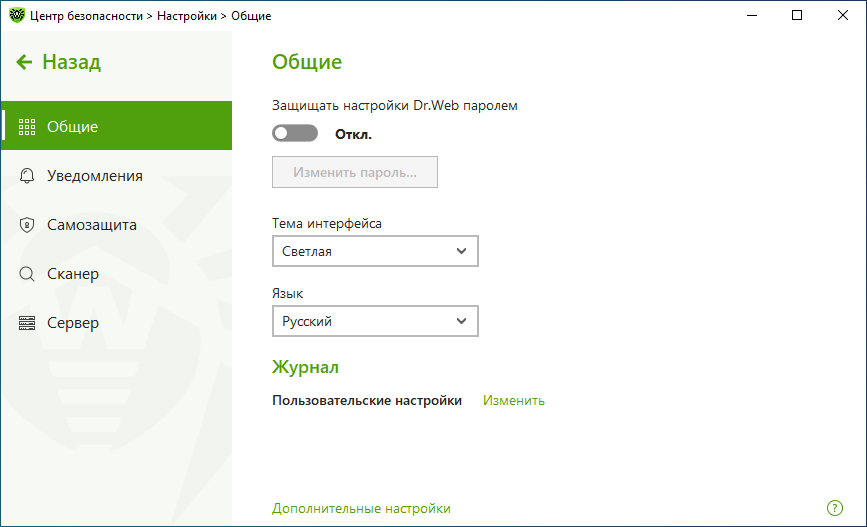Open the Язык language dropdown
The width and height of the screenshot is (867, 527).
click(x=375, y=321)
